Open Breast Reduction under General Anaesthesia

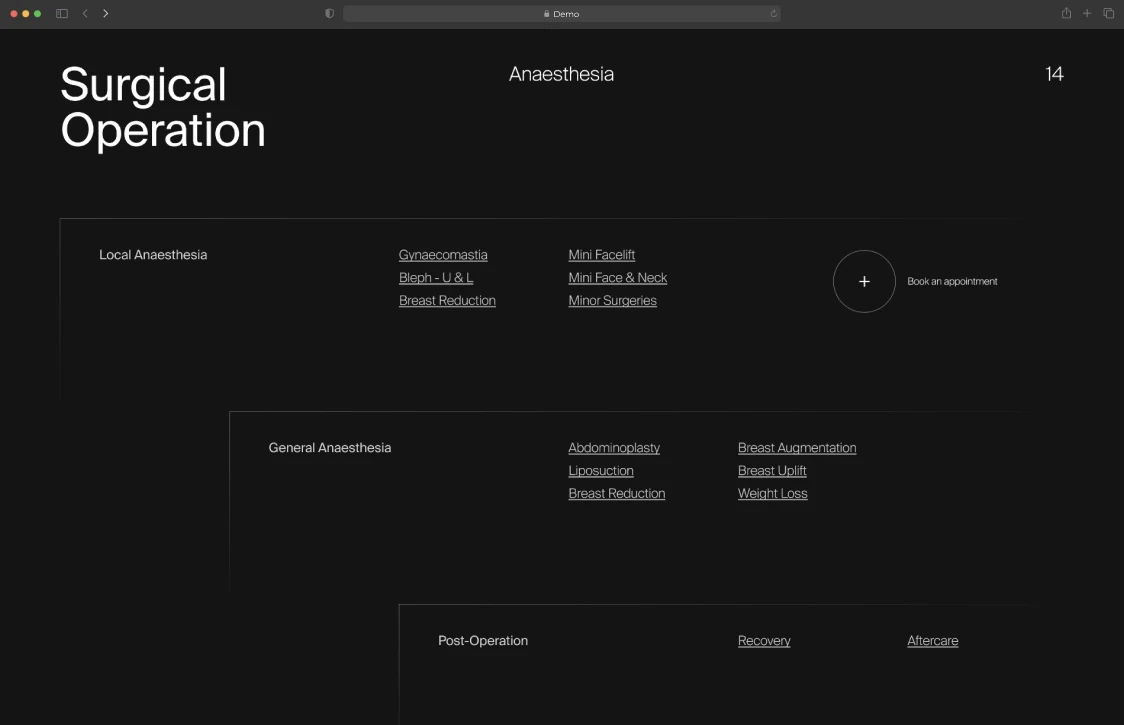coord(616,493)
